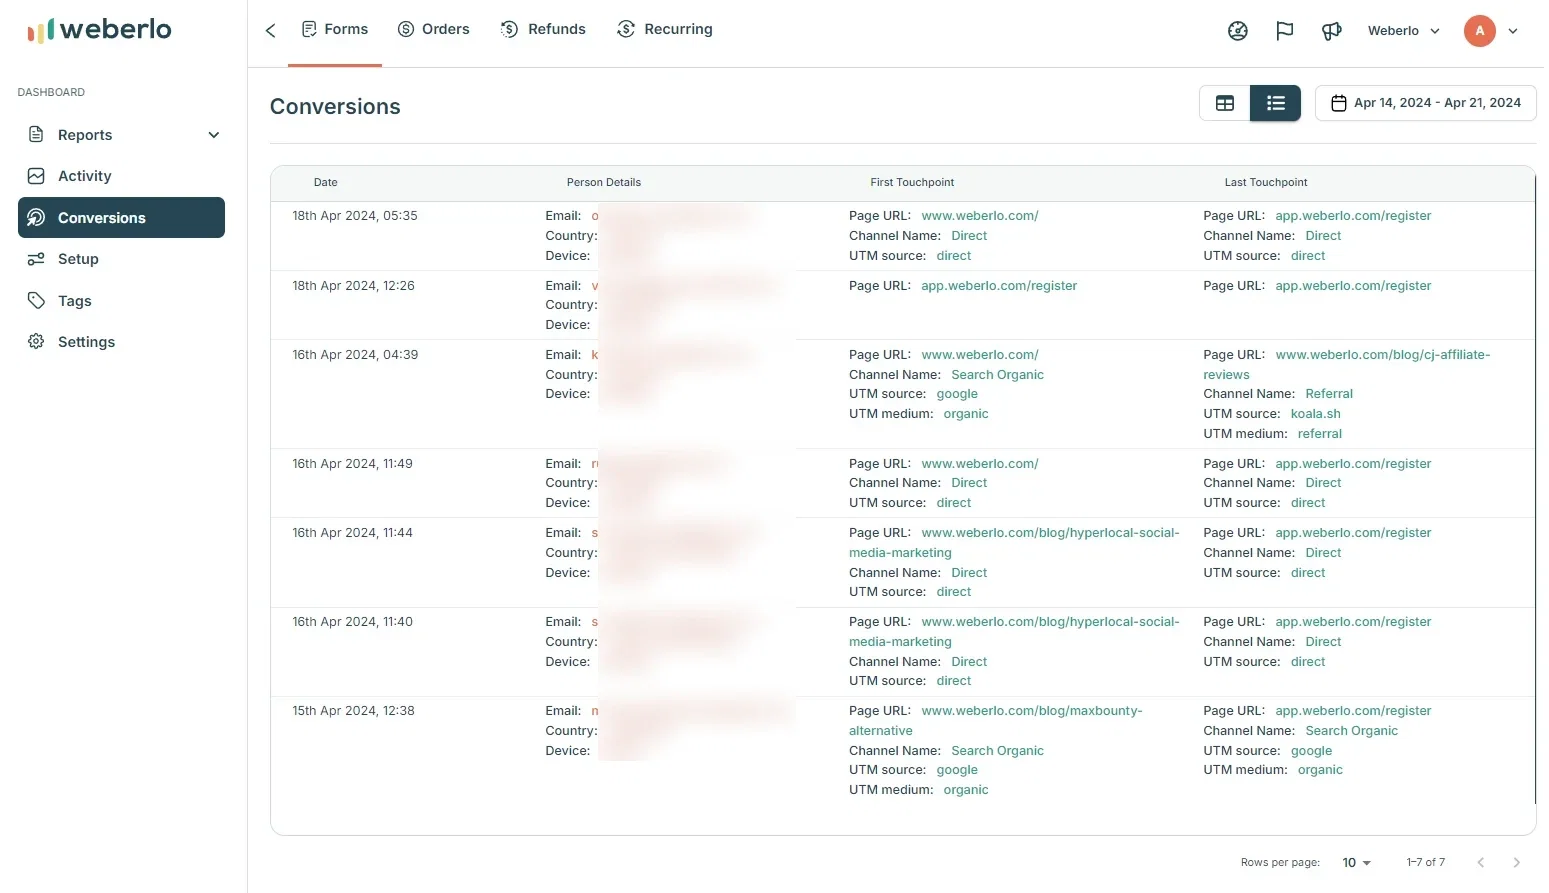Switch to the Refunds tab

[543, 29]
